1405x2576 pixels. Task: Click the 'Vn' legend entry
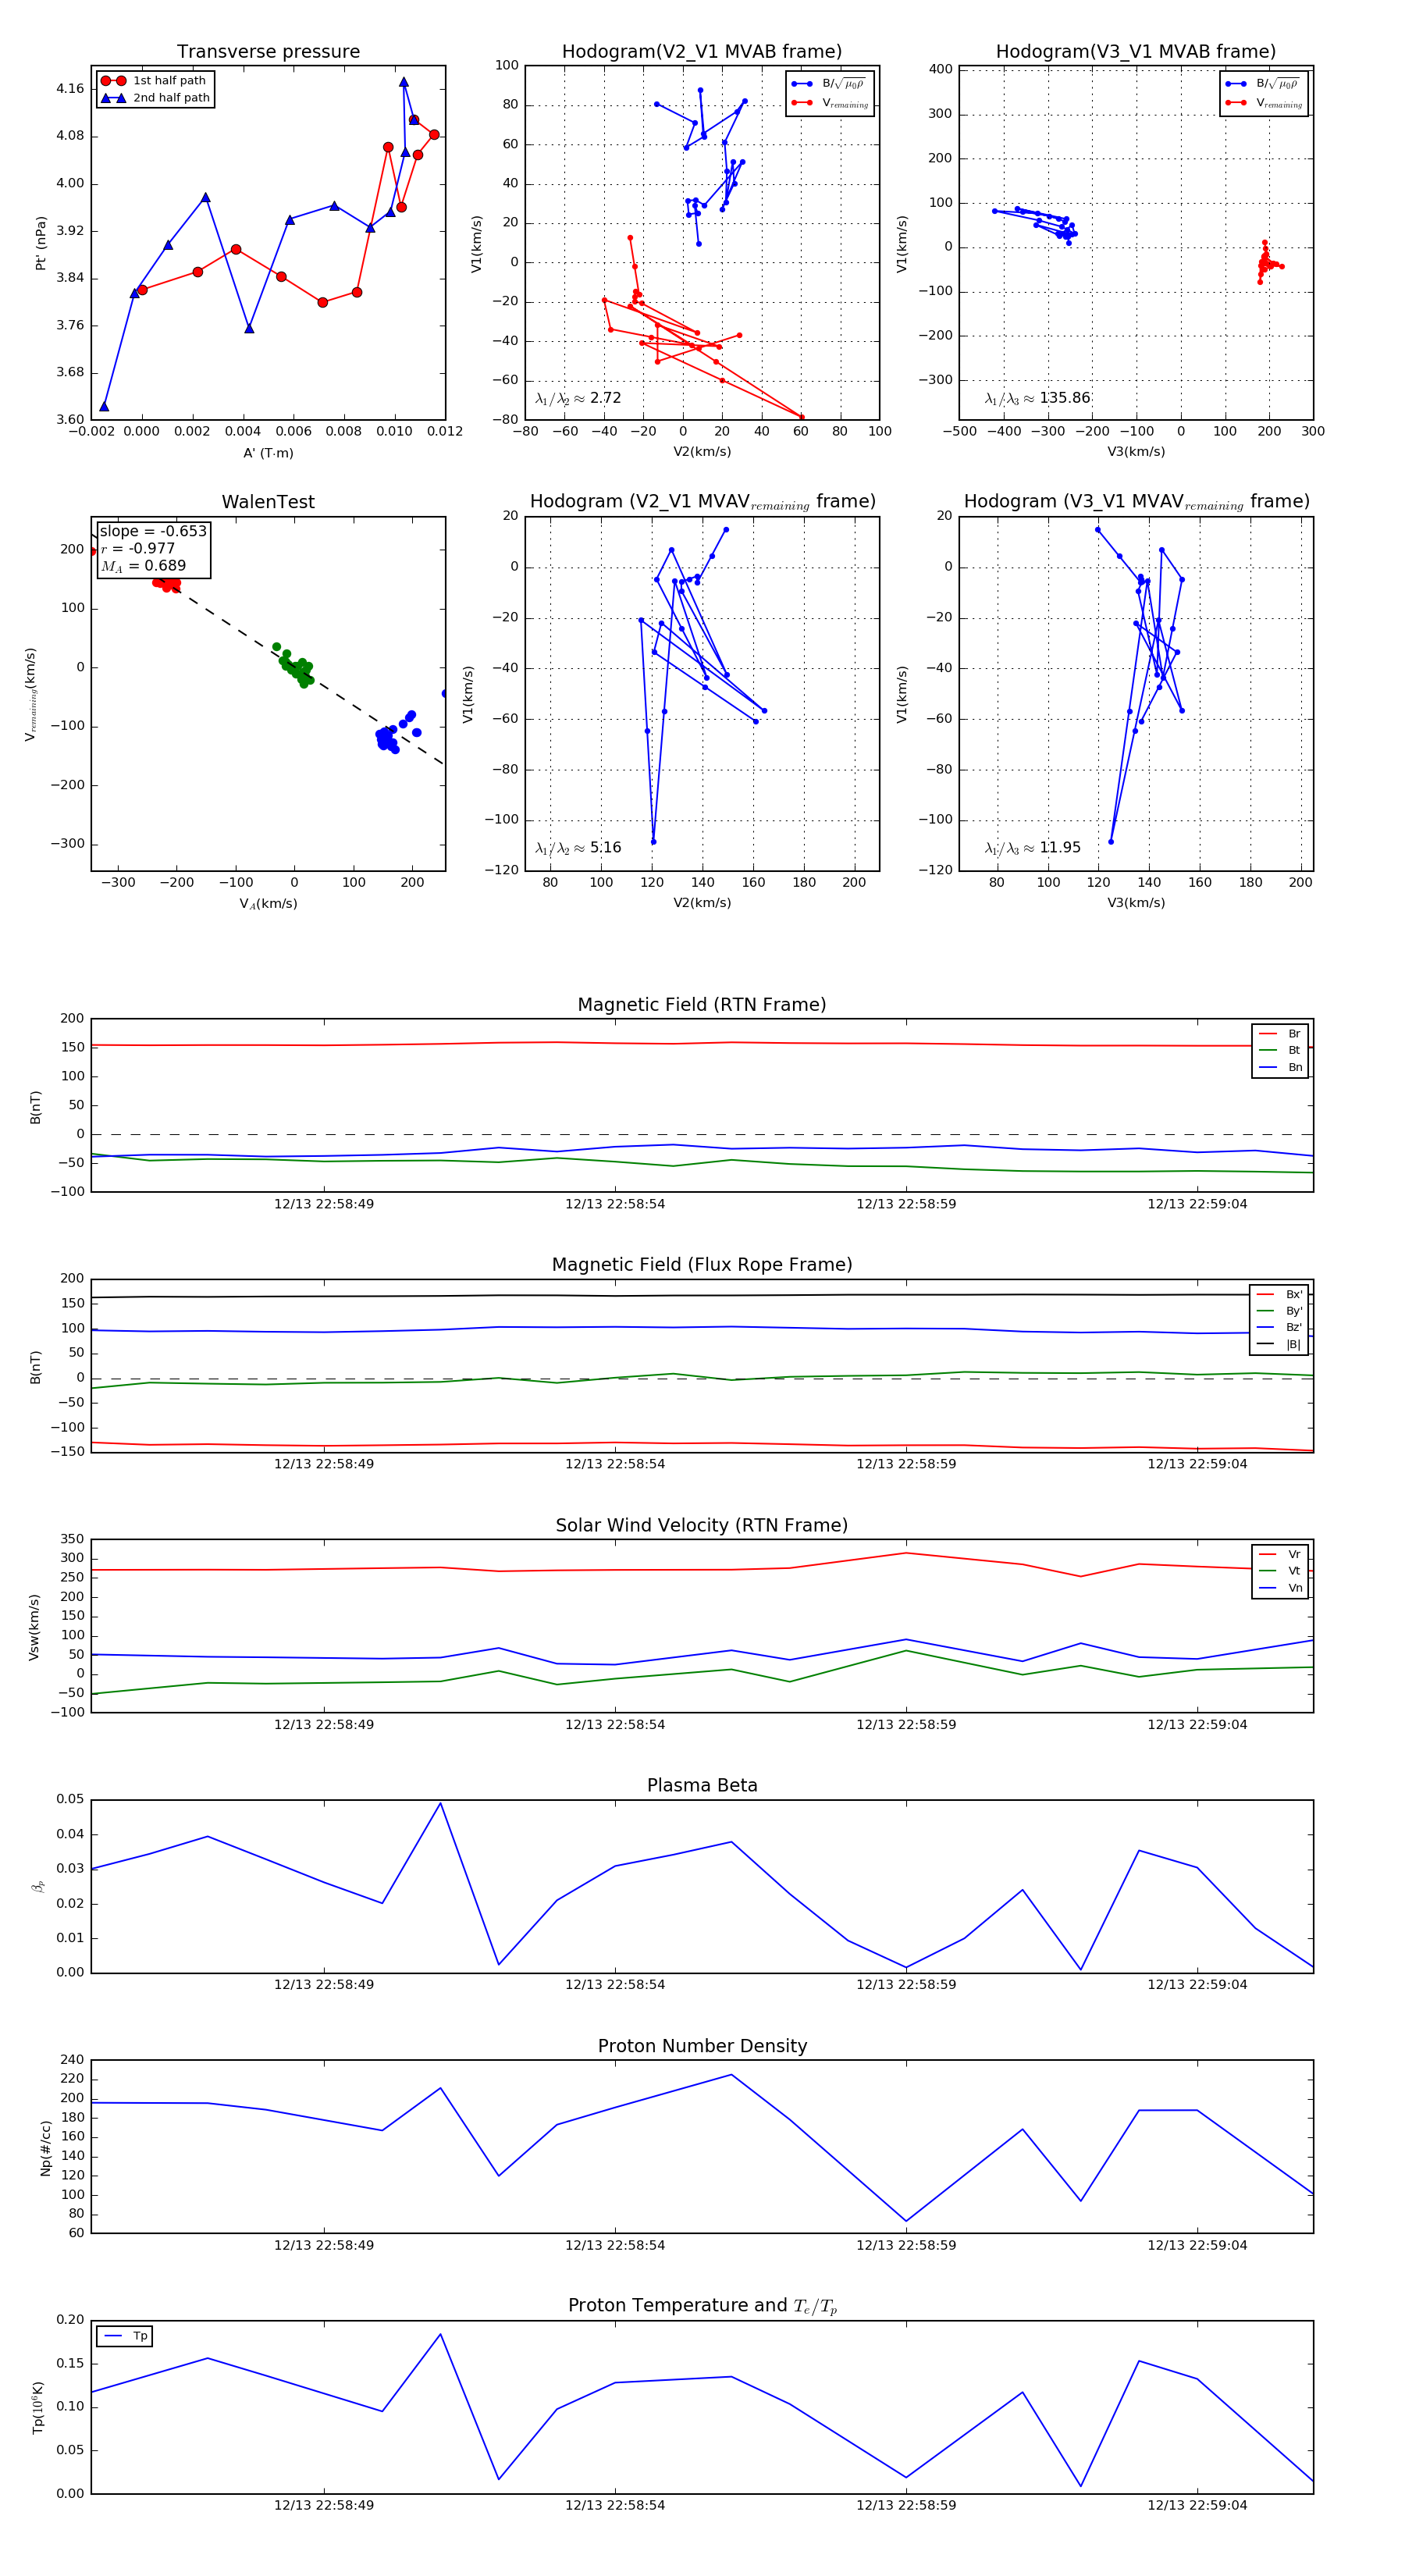coord(1280,1588)
